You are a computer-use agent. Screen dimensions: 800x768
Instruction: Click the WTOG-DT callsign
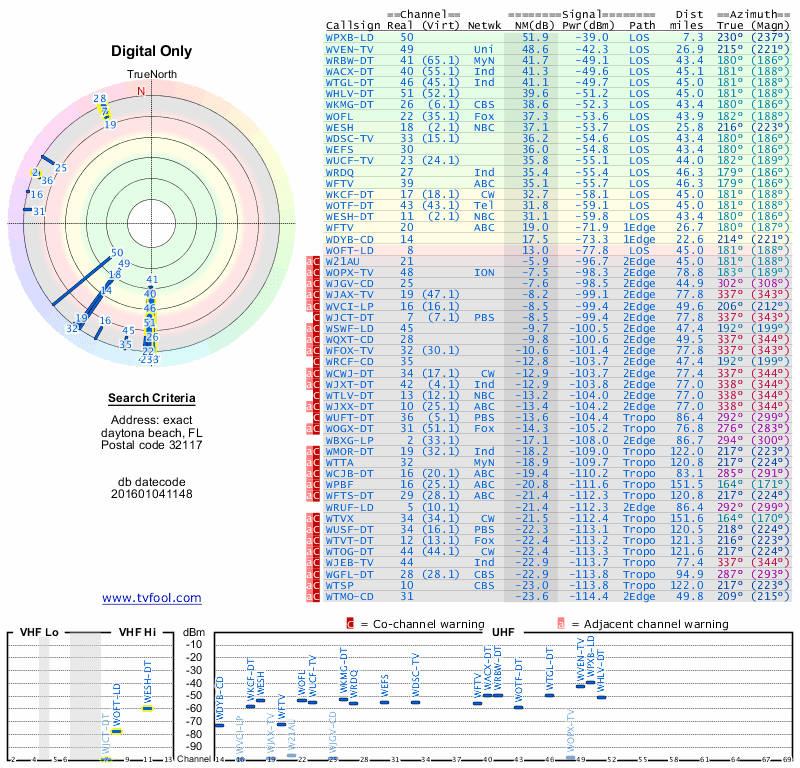pos(349,552)
